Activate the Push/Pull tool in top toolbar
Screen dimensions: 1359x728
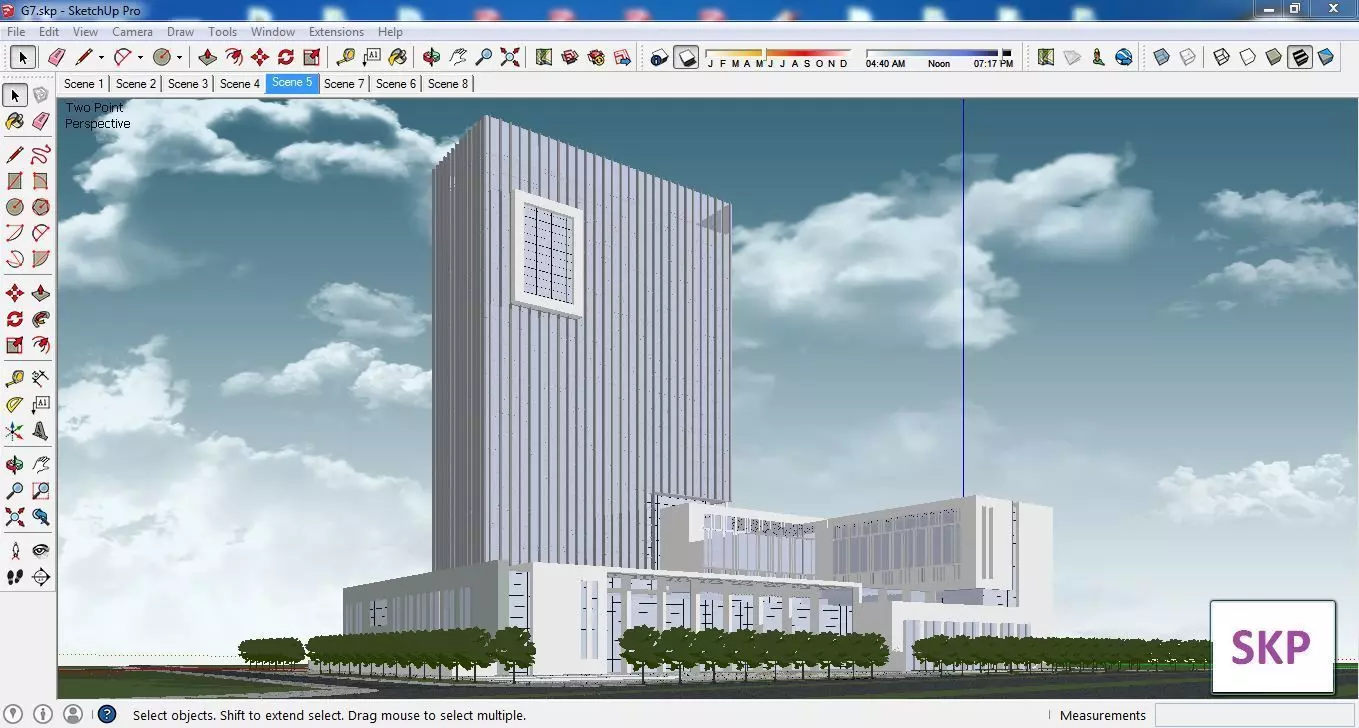(x=208, y=57)
